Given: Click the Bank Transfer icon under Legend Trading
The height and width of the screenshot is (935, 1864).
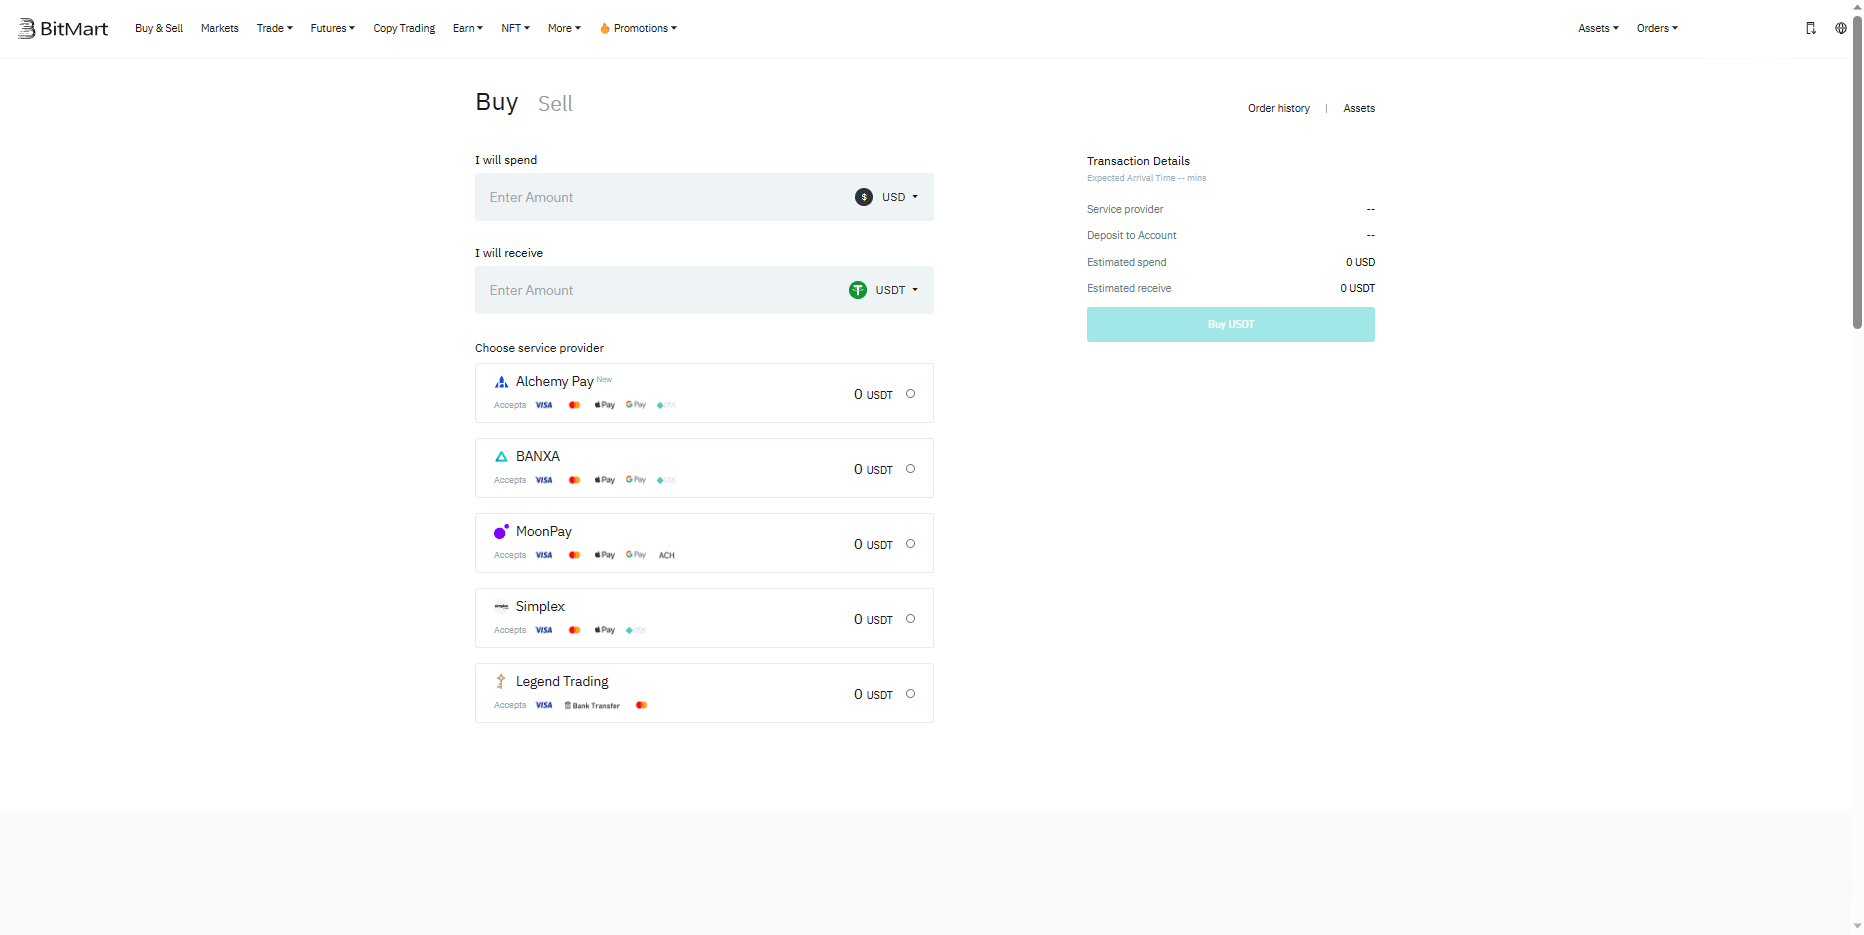Looking at the screenshot, I should pos(592,705).
